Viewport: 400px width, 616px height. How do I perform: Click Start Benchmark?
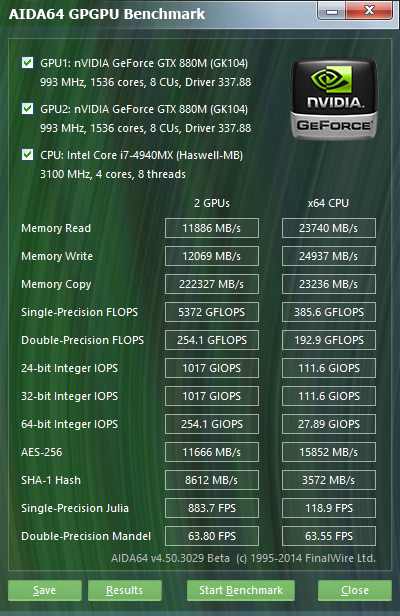[241, 590]
